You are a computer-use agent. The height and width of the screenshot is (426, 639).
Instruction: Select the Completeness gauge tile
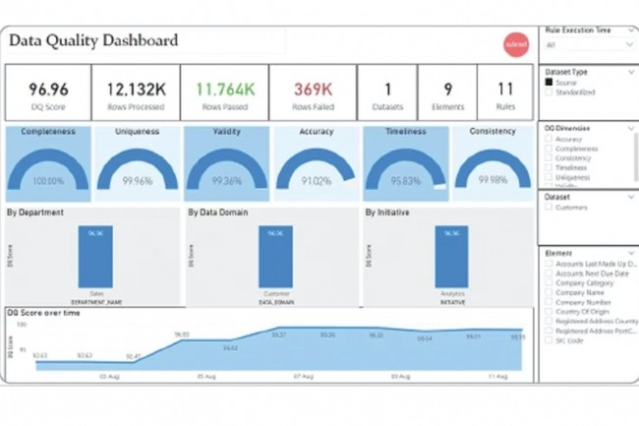48,164
